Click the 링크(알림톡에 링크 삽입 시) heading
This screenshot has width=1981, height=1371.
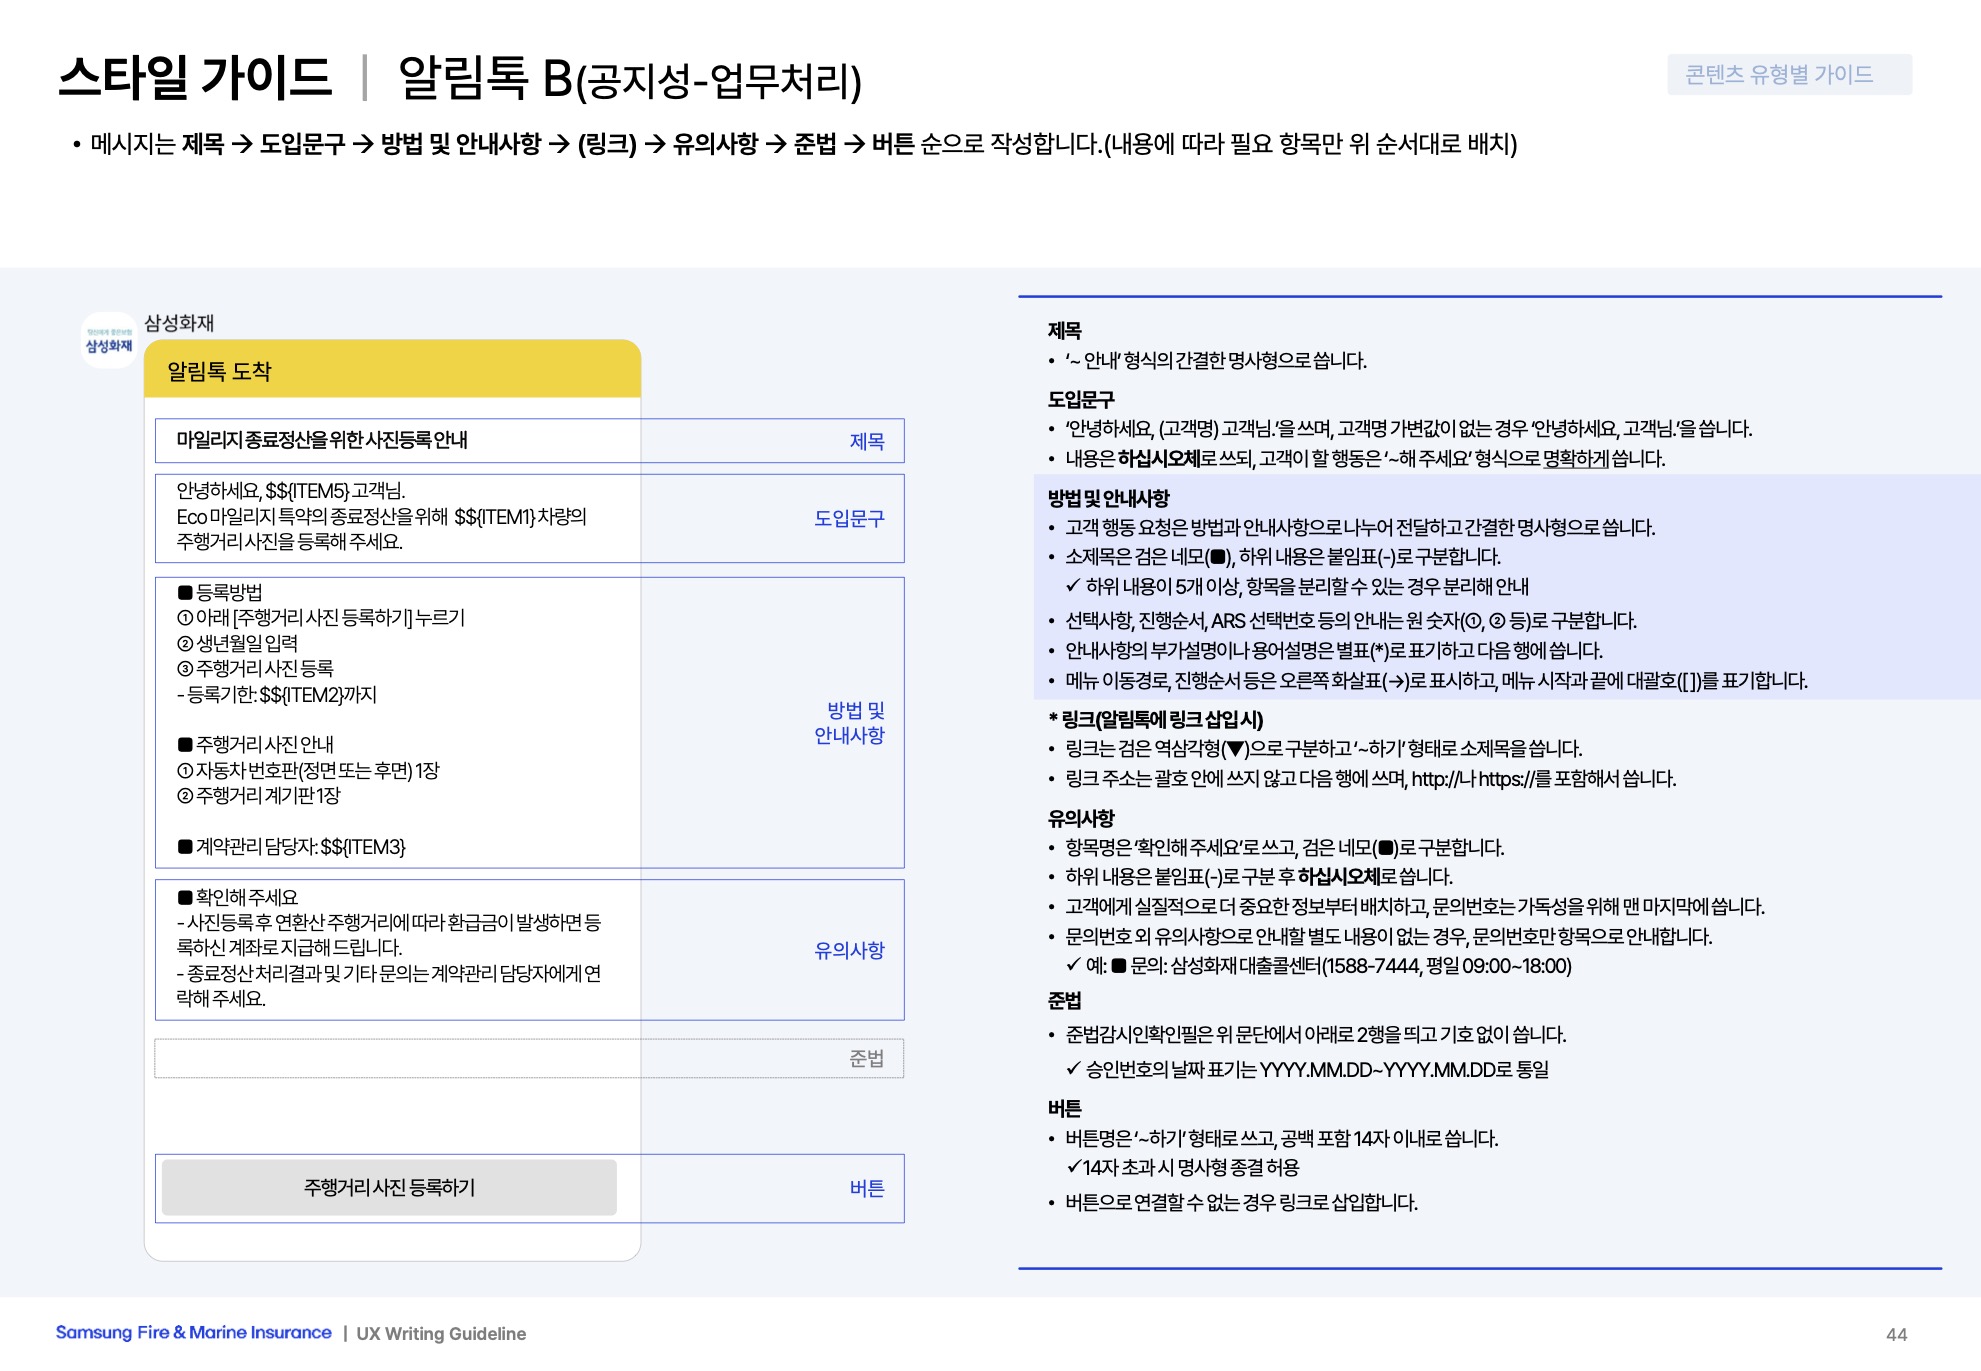pos(1155,719)
